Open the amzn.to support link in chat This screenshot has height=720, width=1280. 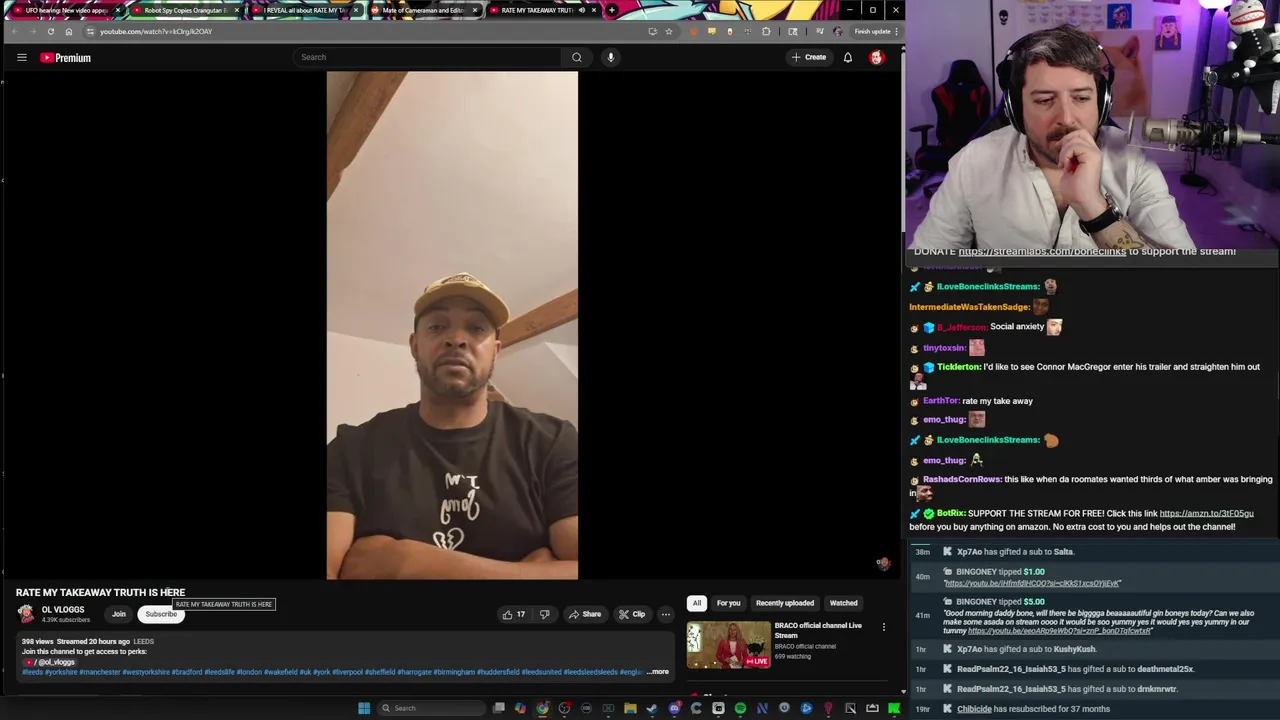tap(1206, 513)
